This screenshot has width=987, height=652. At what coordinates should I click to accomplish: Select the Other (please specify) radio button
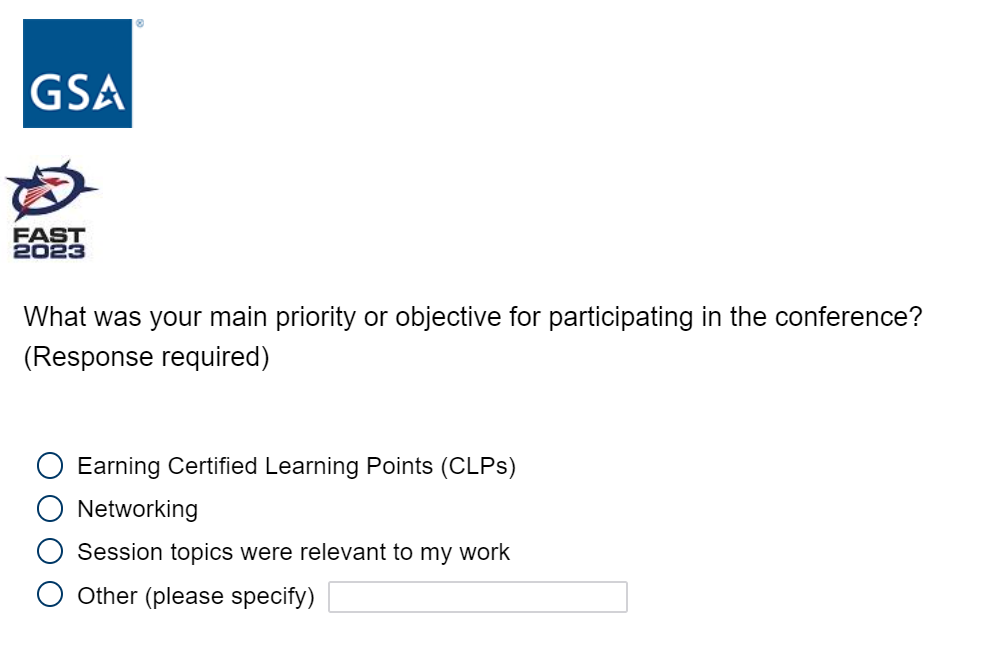(50, 596)
